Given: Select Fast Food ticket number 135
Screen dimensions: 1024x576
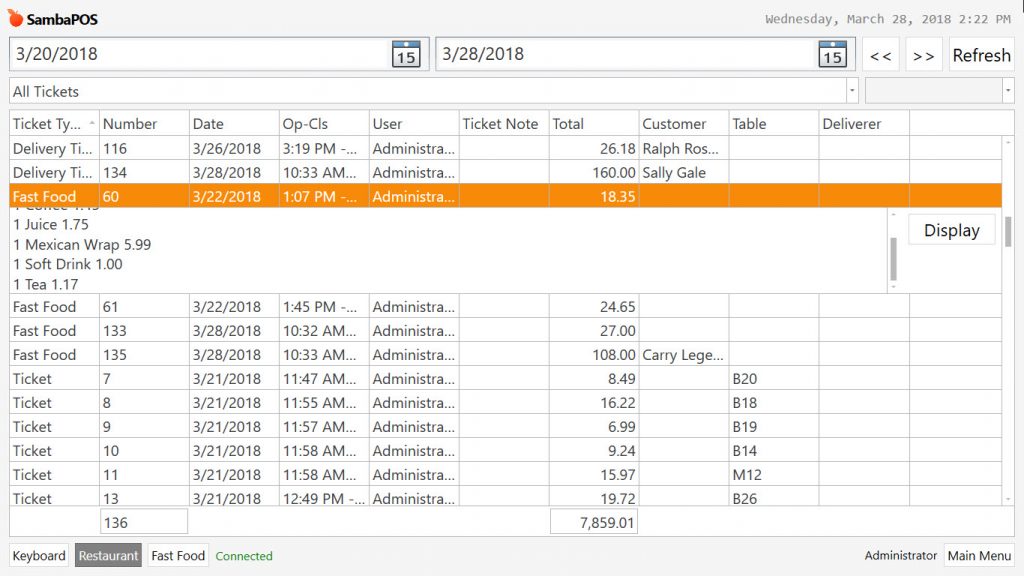Looking at the screenshot, I should pos(505,355).
